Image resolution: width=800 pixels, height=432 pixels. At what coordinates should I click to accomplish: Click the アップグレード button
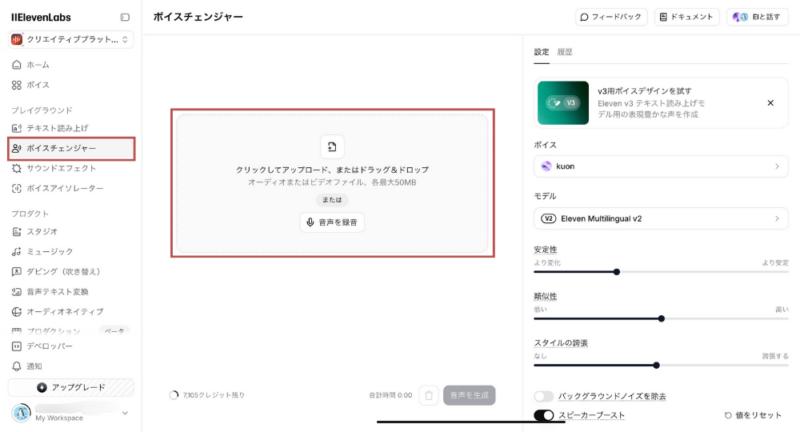tap(70, 387)
